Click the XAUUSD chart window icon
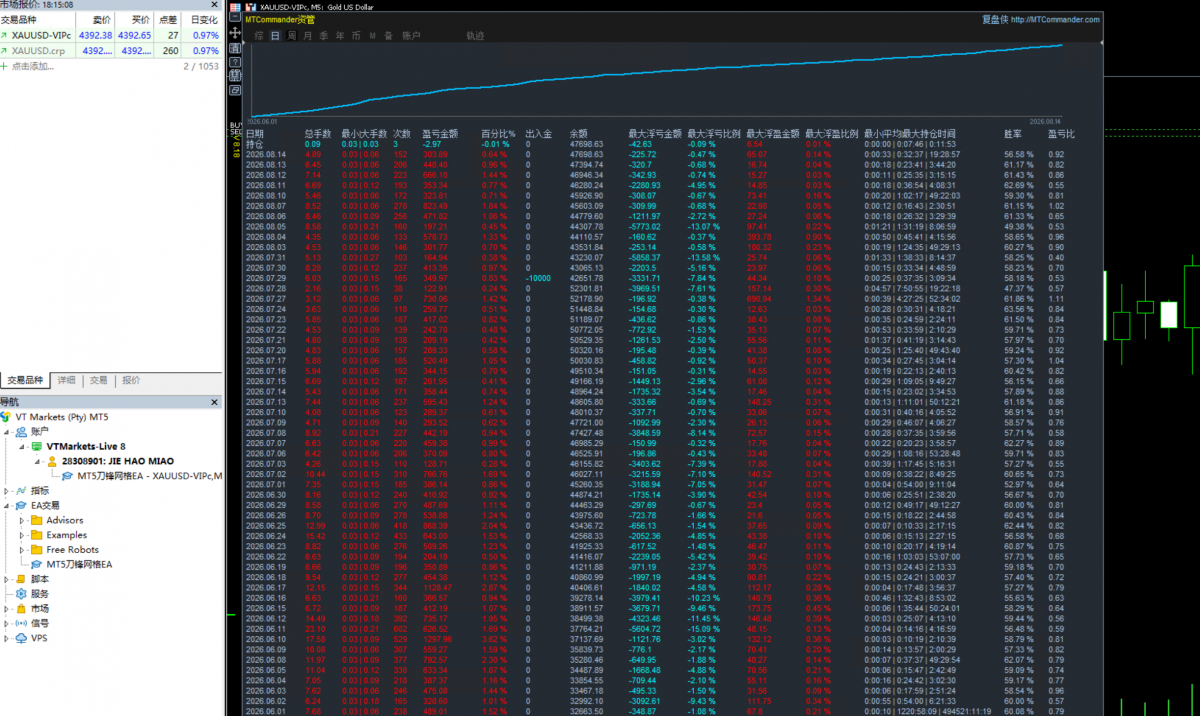The image size is (1200, 716). 251,7
